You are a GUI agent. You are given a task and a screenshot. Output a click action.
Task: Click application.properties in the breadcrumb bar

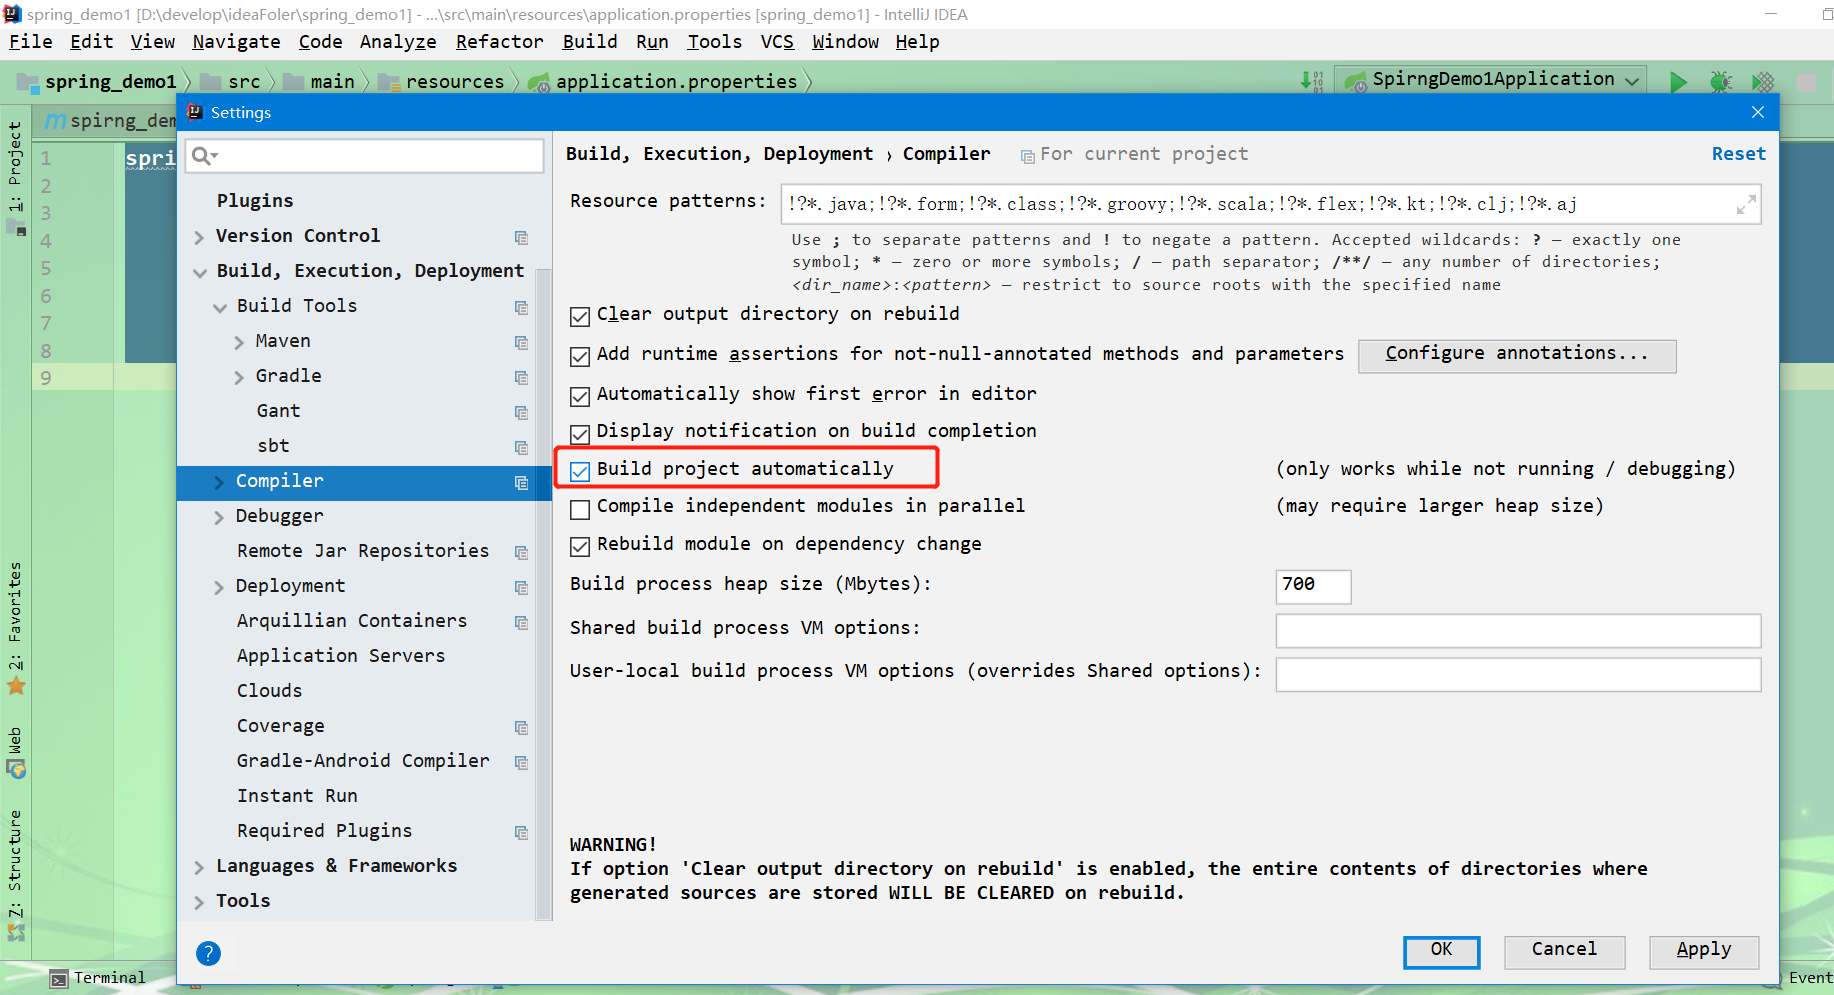coord(676,82)
